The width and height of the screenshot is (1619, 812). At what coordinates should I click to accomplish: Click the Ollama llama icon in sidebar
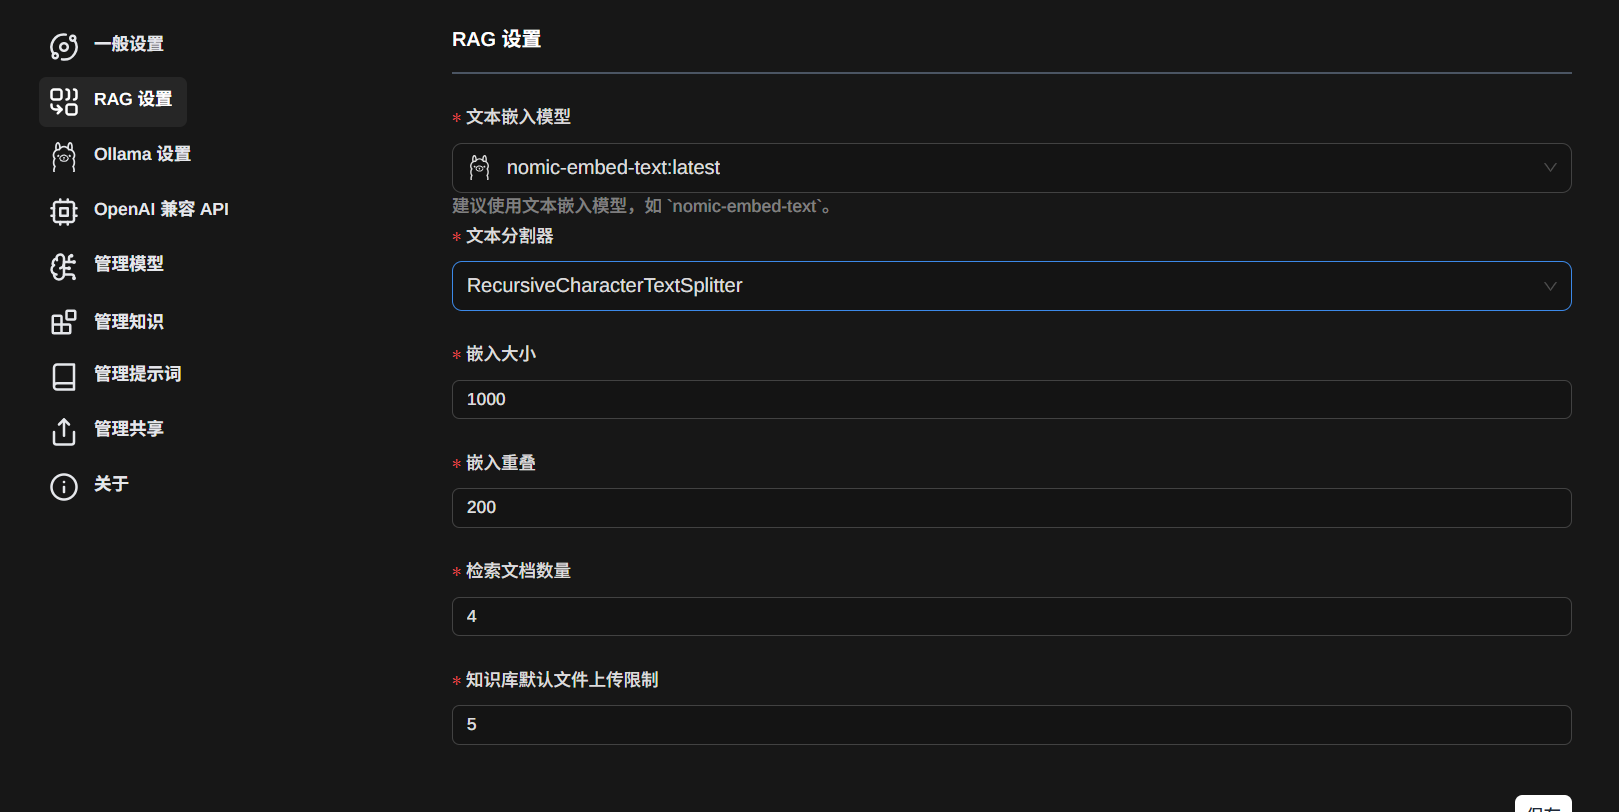[x=64, y=157]
